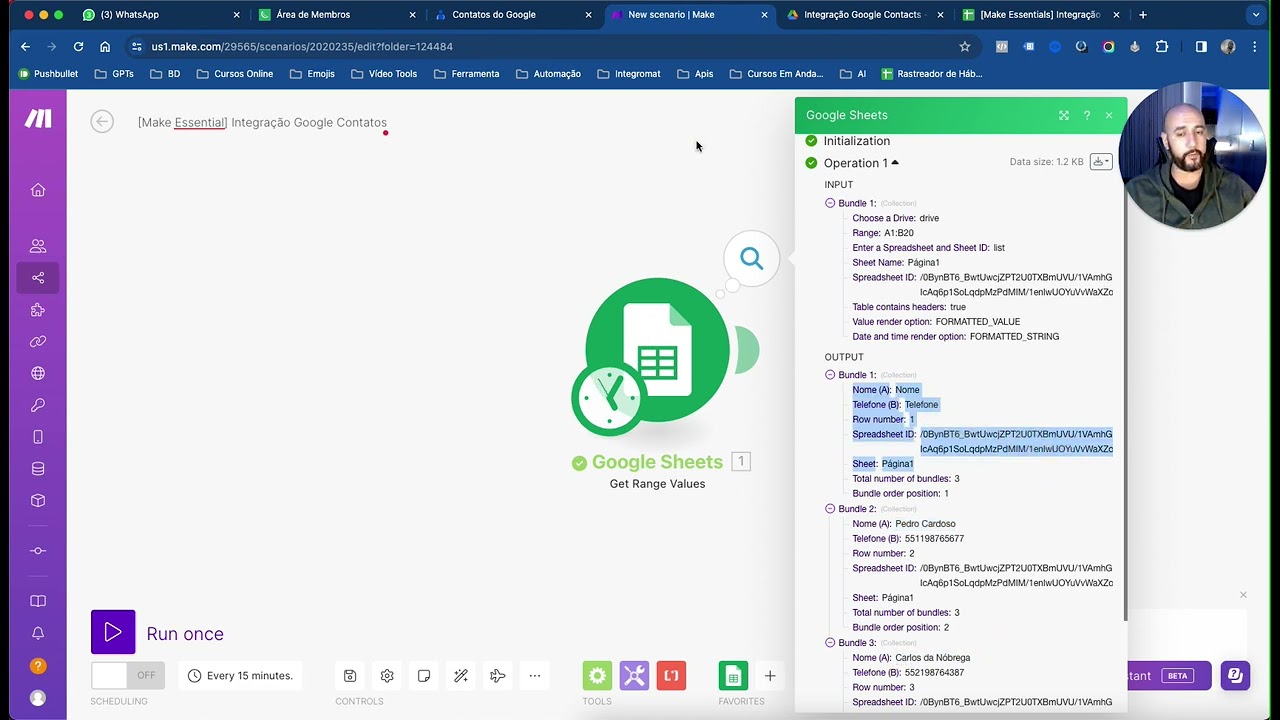Select Pedro Cardoso name value
The height and width of the screenshot is (720, 1280).
(925, 524)
